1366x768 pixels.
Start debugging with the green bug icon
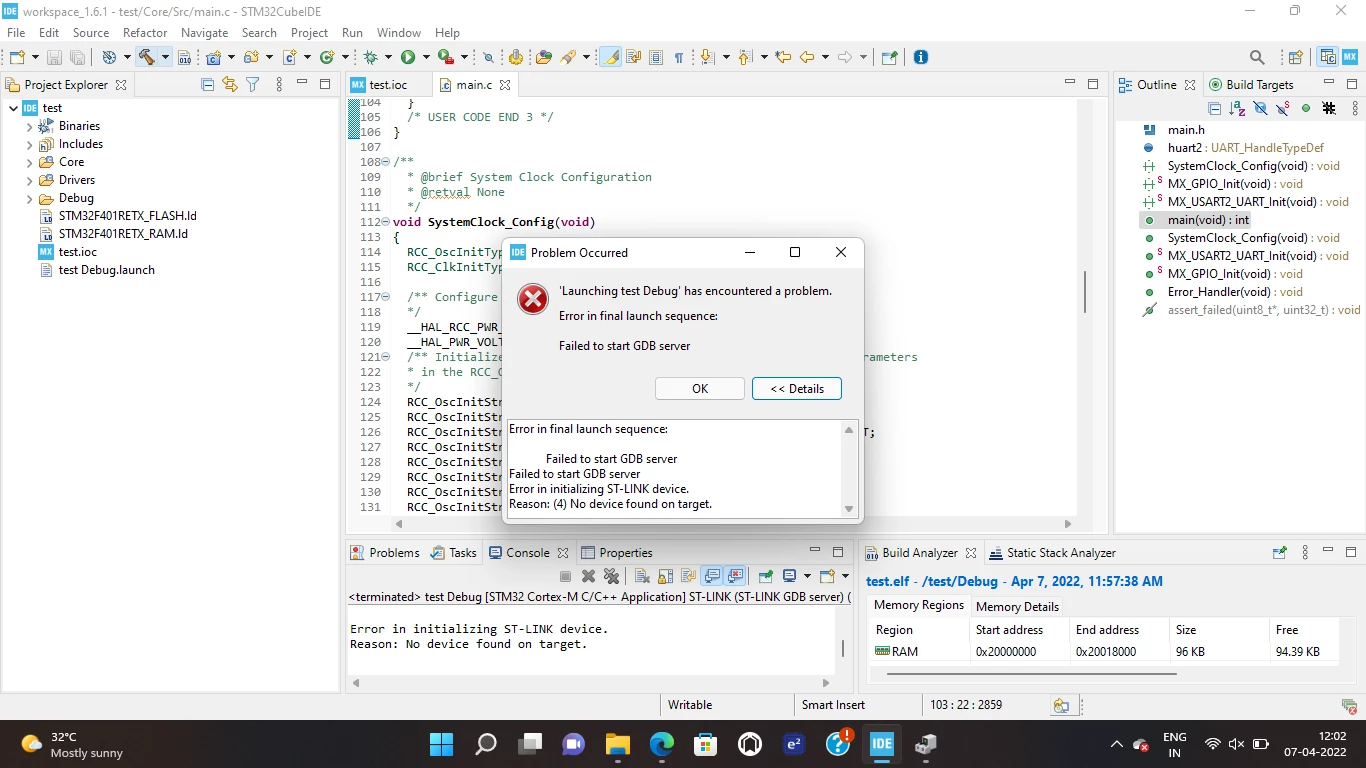[371, 57]
